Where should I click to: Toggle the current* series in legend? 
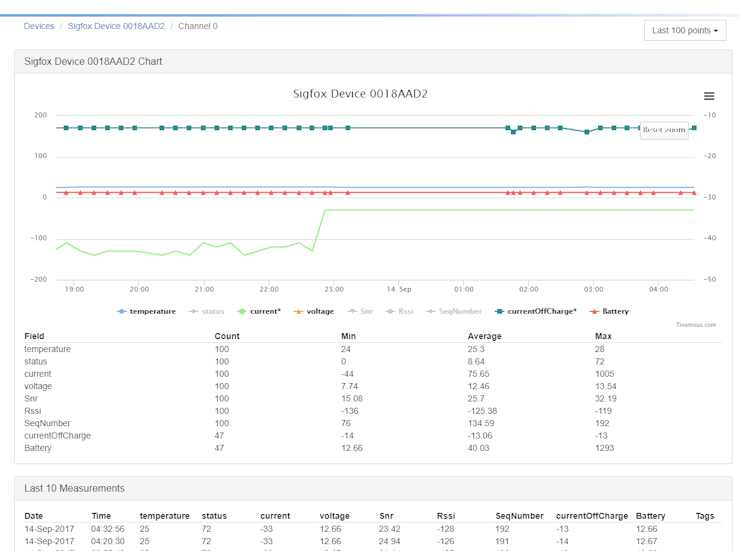coord(259,311)
